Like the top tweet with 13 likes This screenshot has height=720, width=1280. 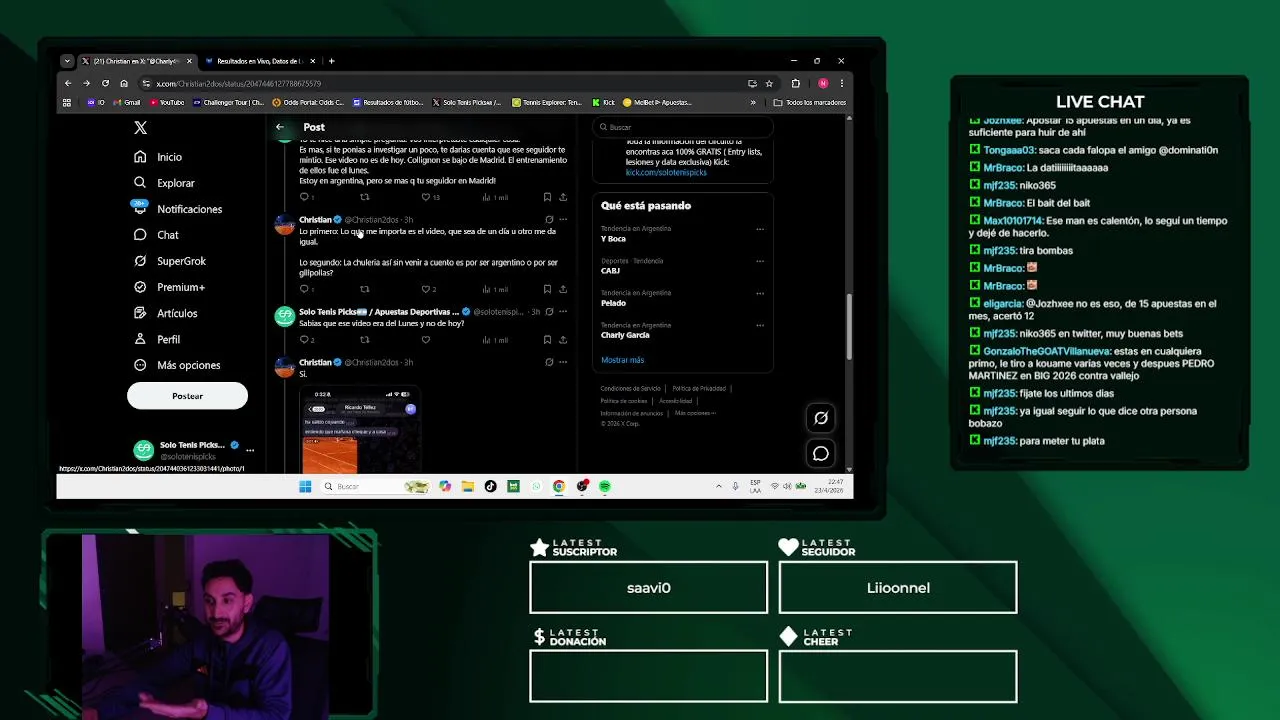(425, 197)
